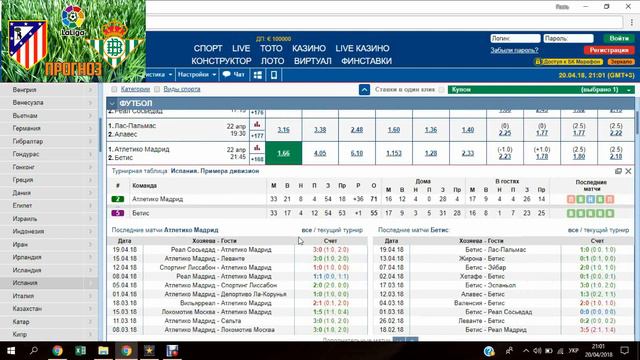Open the ФИНСТАВКИ menu
This screenshot has width=640, height=360.
tap(366, 61)
